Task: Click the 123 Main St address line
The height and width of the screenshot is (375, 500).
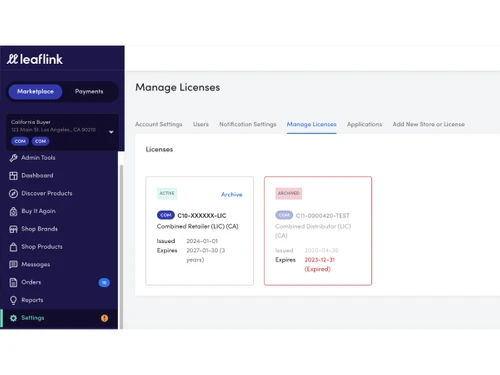Action: 53,130
